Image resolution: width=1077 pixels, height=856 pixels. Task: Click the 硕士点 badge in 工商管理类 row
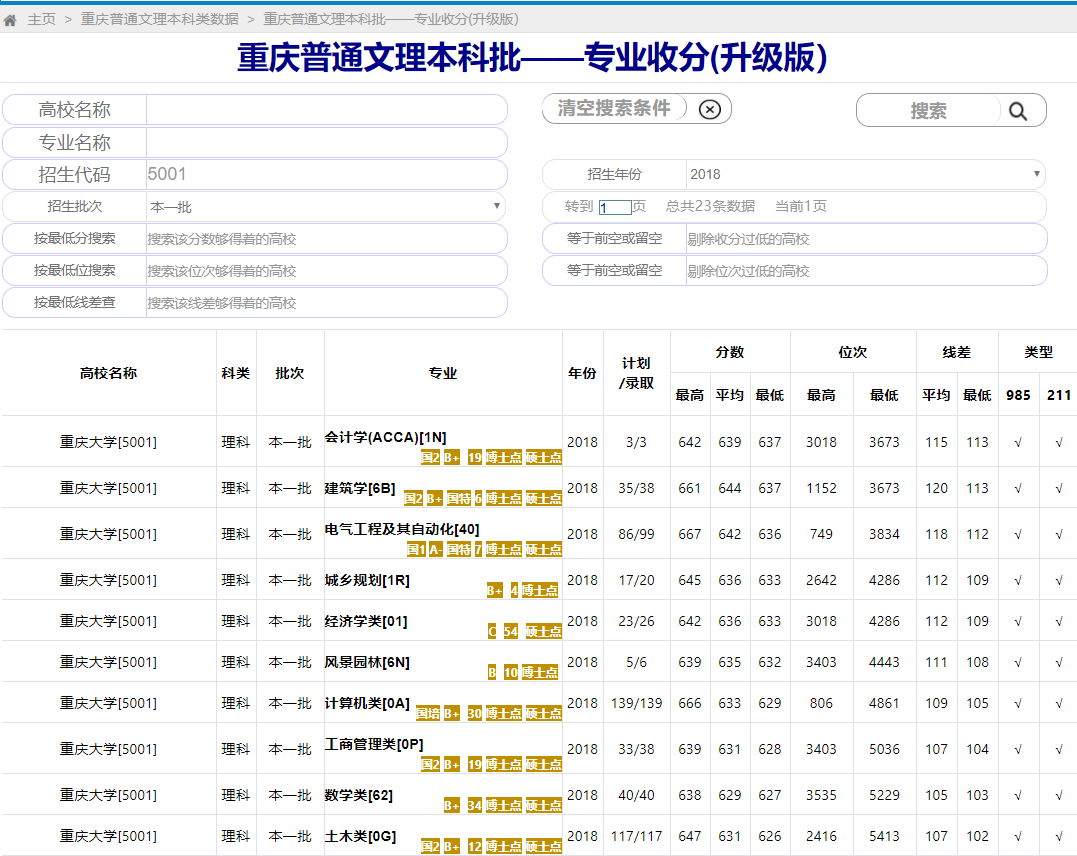543,765
